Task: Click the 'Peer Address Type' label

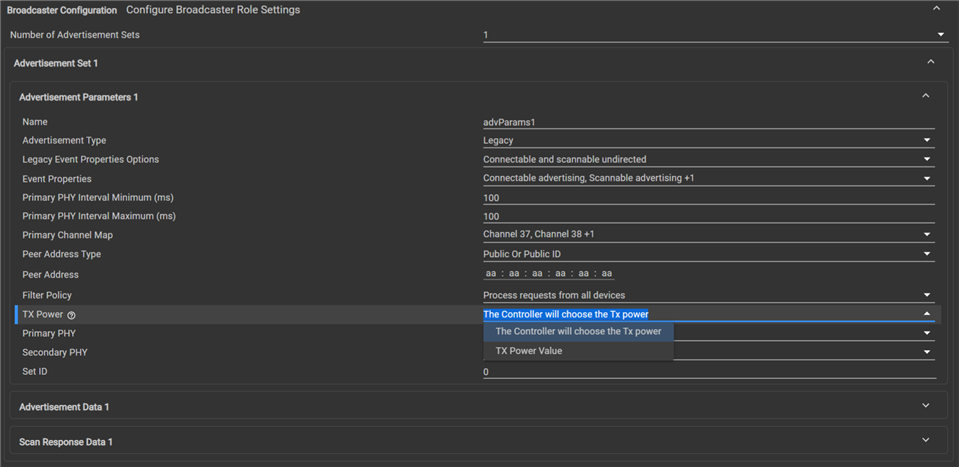Action: [62, 254]
